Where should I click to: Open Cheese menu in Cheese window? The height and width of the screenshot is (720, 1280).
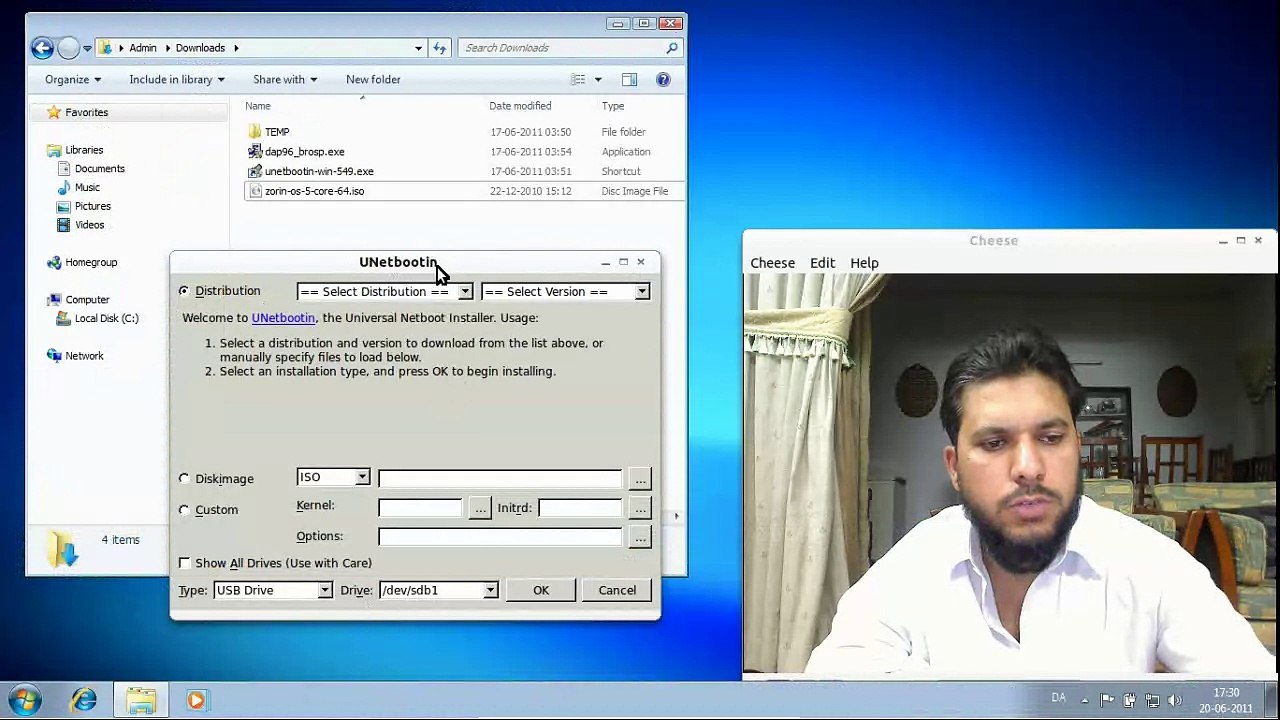pos(772,263)
